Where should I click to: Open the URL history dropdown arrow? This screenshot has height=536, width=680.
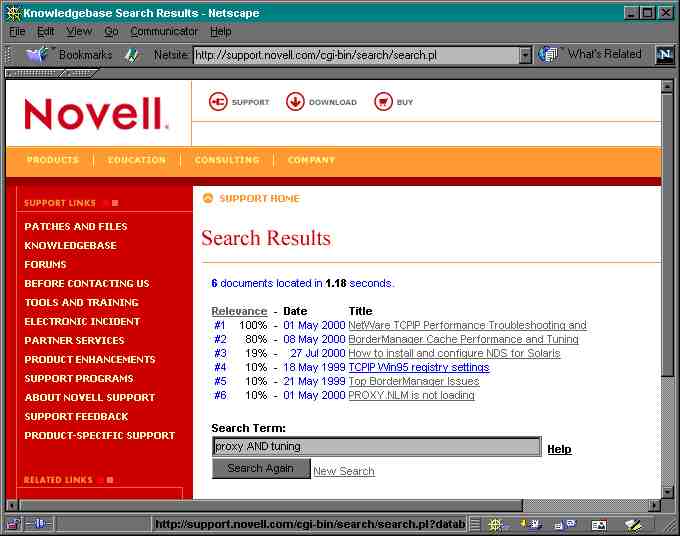tap(525, 55)
